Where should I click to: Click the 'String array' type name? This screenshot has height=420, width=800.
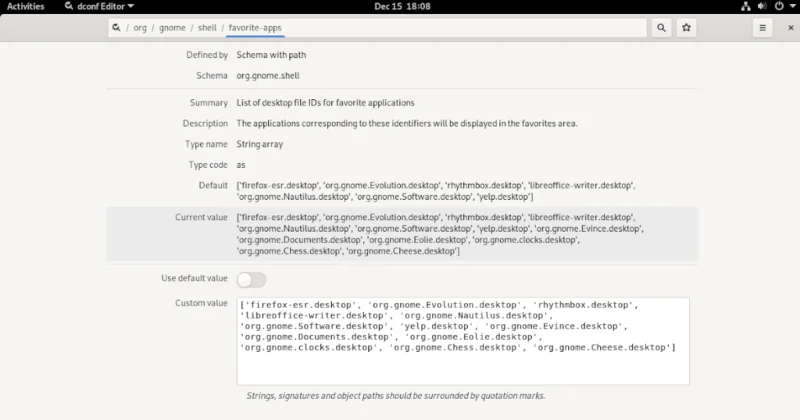point(259,144)
